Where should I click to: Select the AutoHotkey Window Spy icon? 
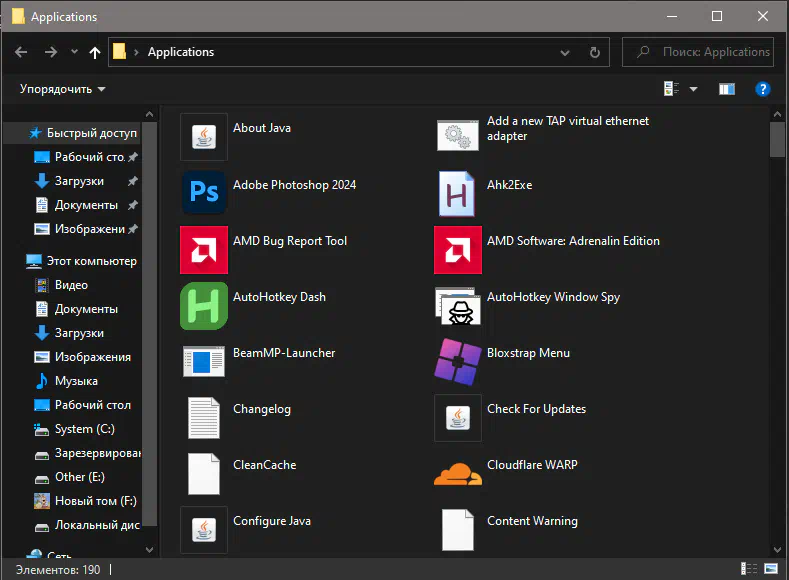pos(458,306)
